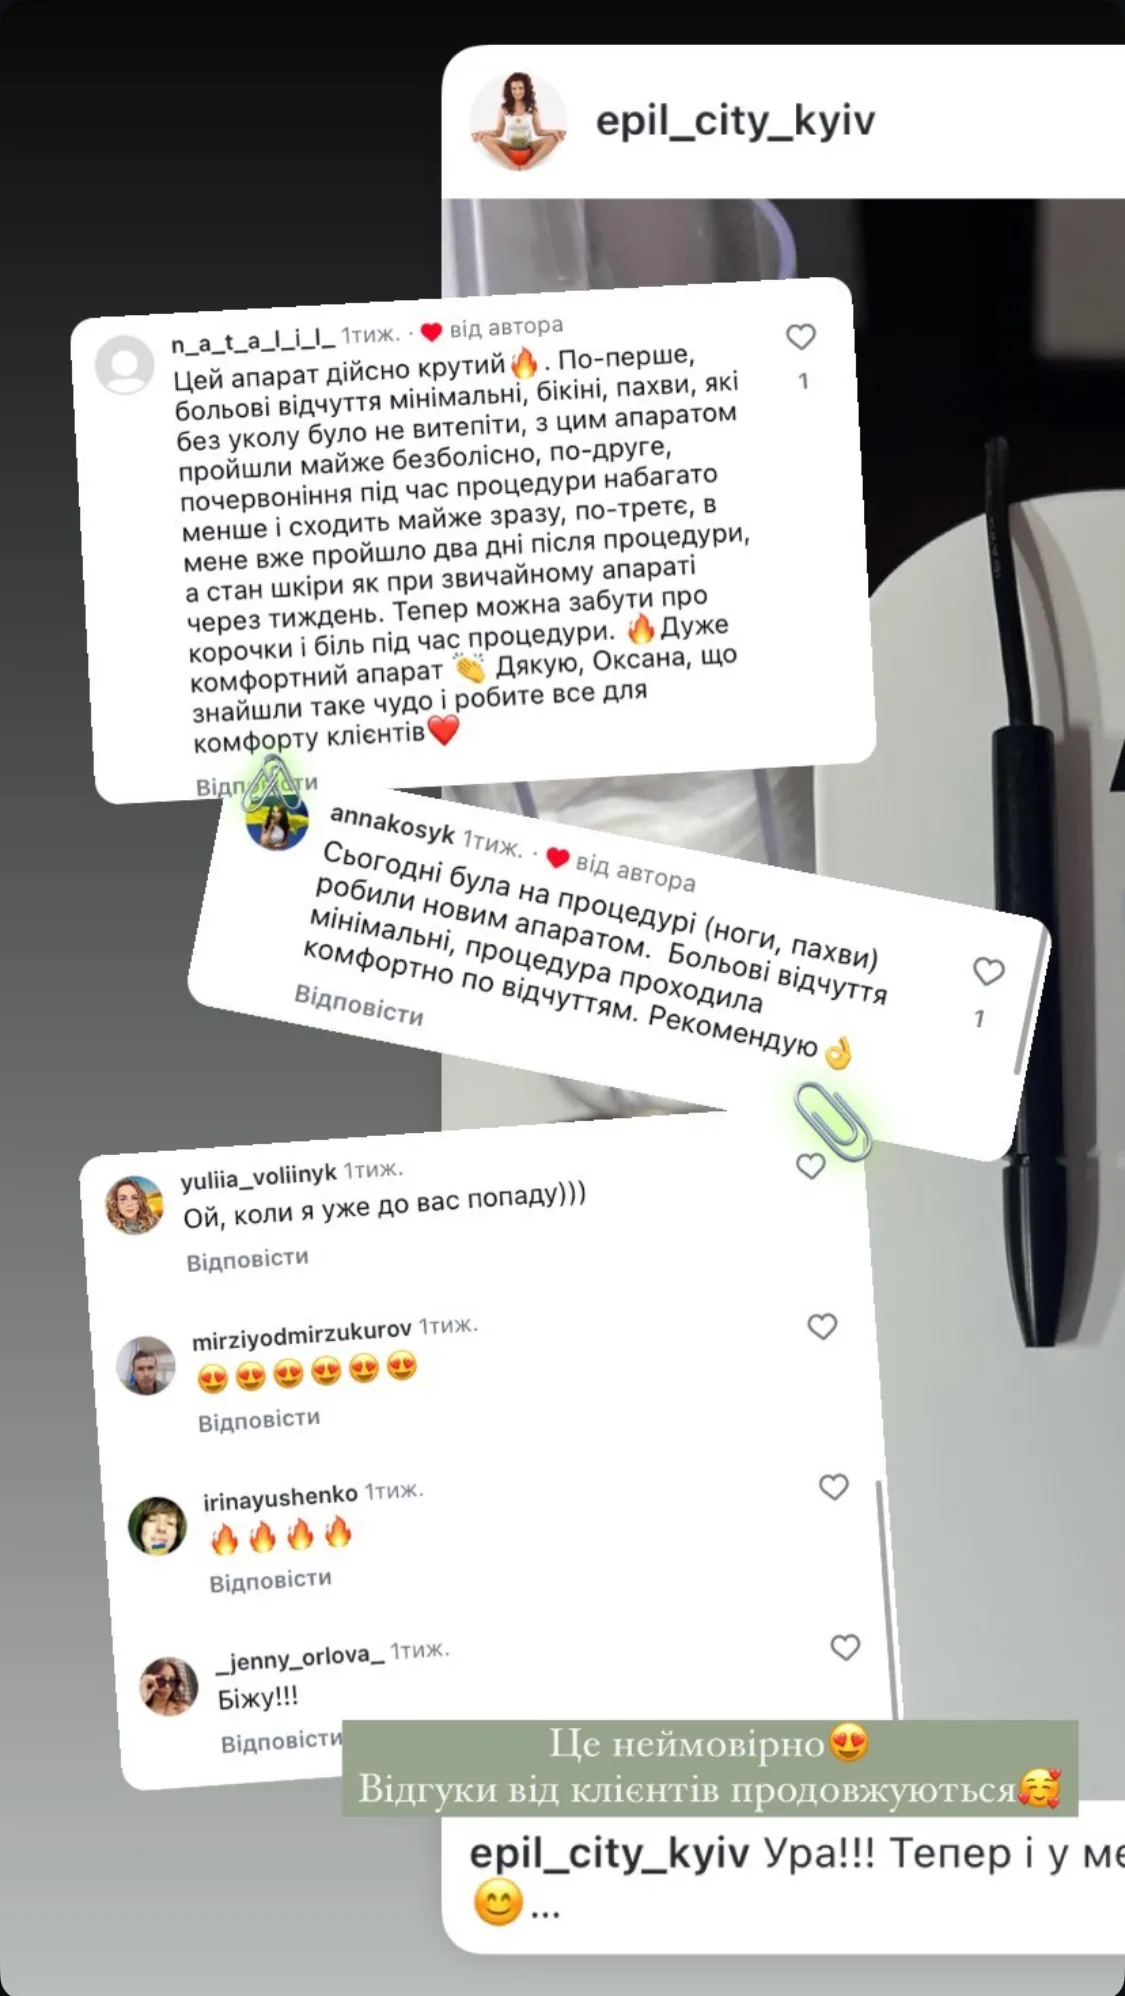Open the annakosyk username link
Viewport: 1125px width, 1996px height.
[x=392, y=824]
